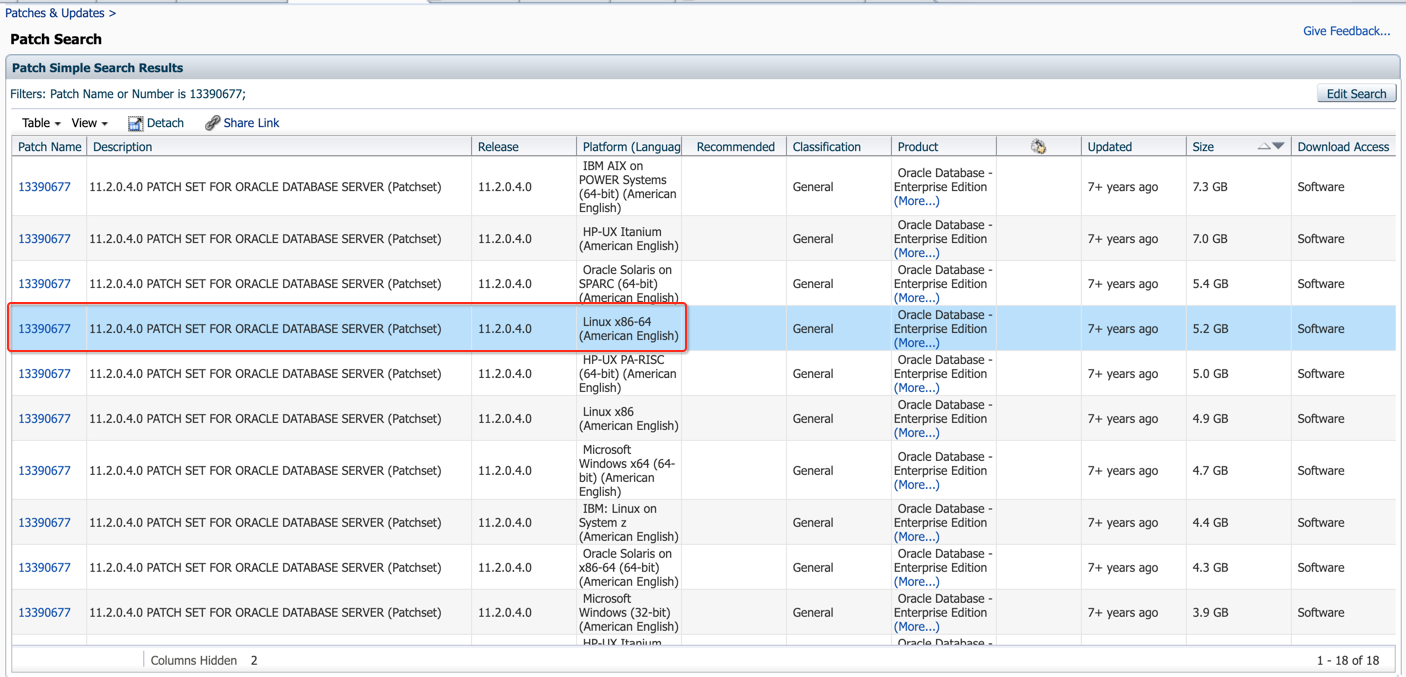The height and width of the screenshot is (677, 1406).
Task: Open the View dropdown menu
Action: click(x=89, y=123)
